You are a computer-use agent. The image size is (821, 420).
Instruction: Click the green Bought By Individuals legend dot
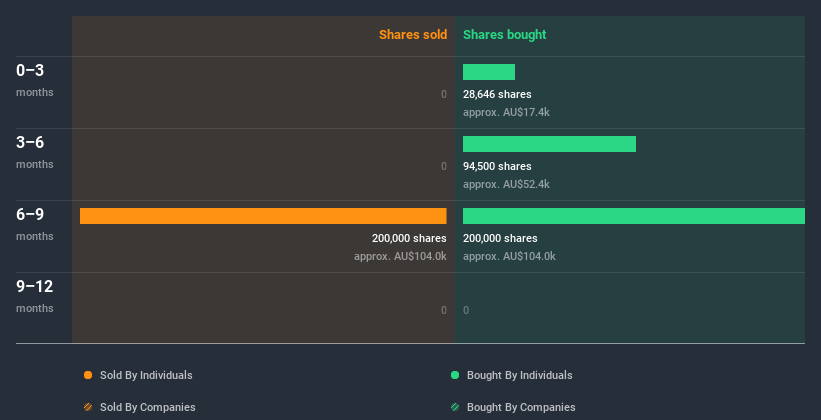pos(455,375)
